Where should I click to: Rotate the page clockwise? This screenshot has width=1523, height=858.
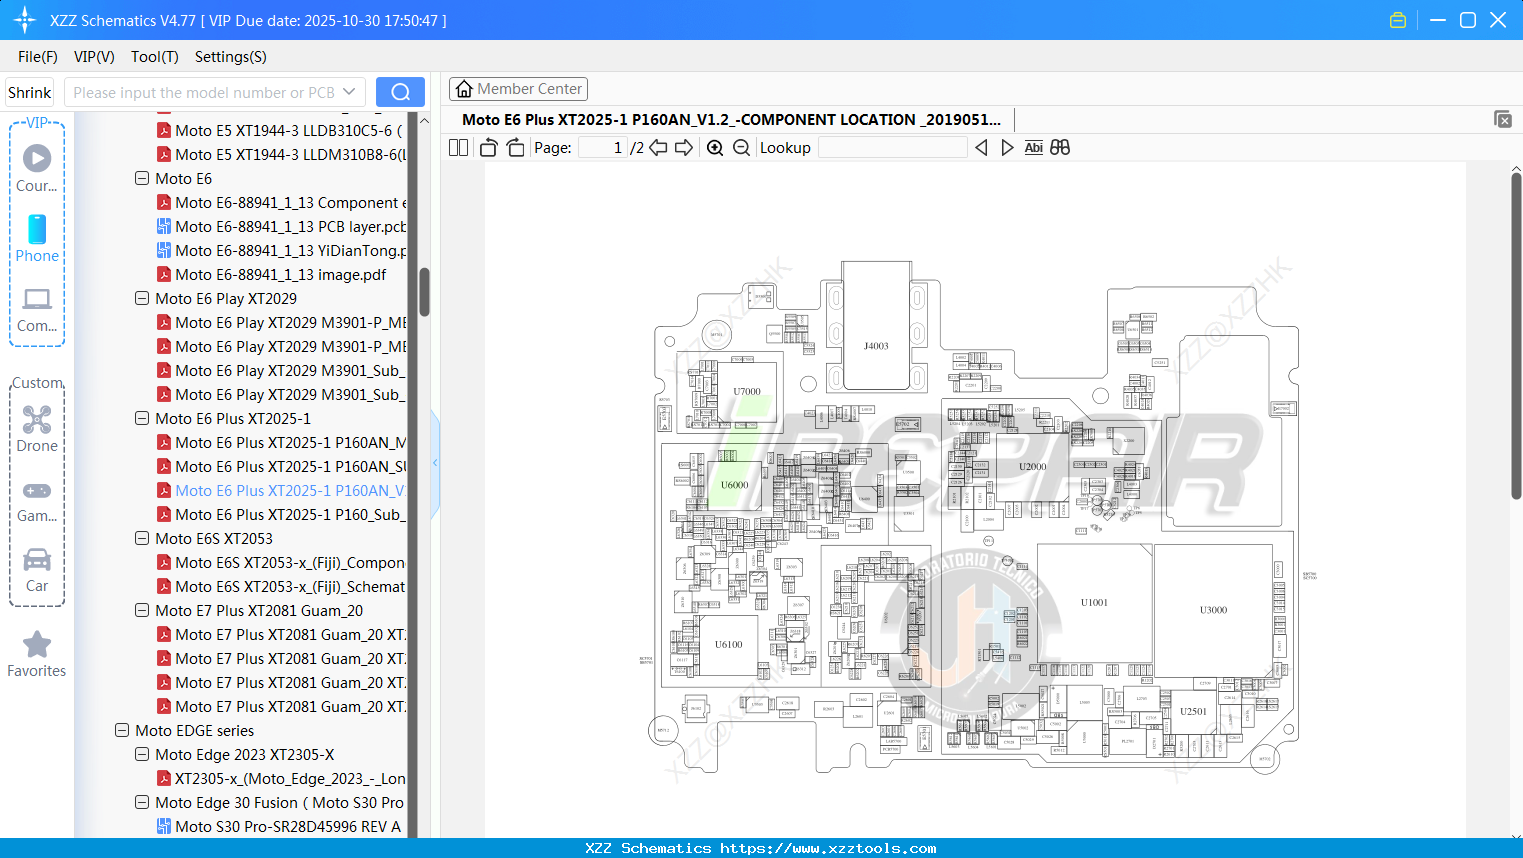(515, 148)
